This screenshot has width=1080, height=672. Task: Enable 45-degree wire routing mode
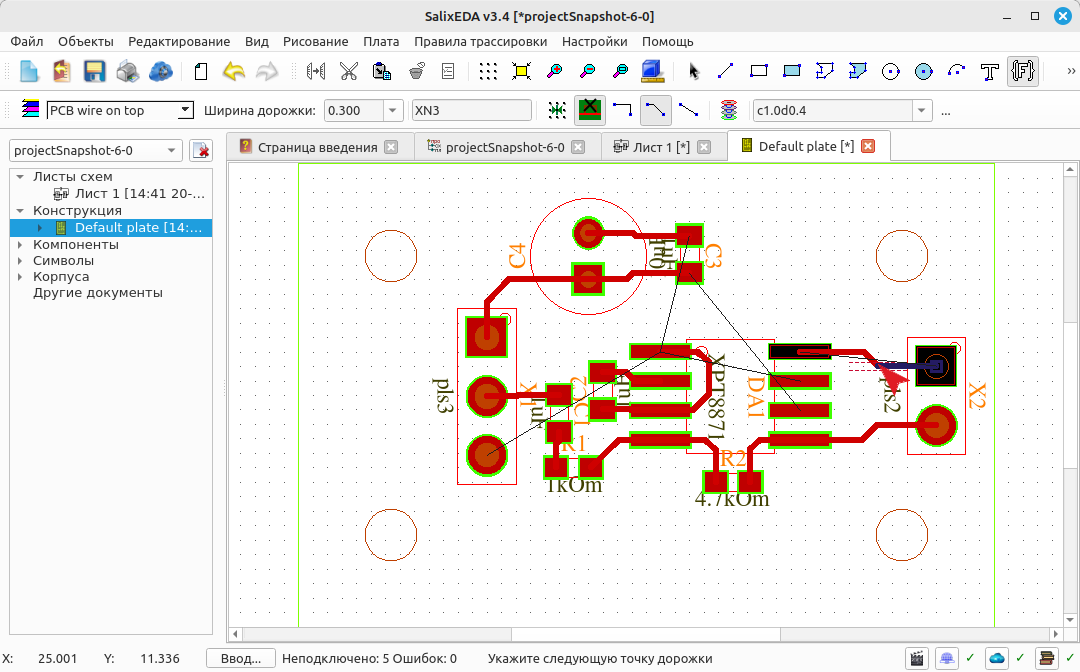click(x=656, y=110)
